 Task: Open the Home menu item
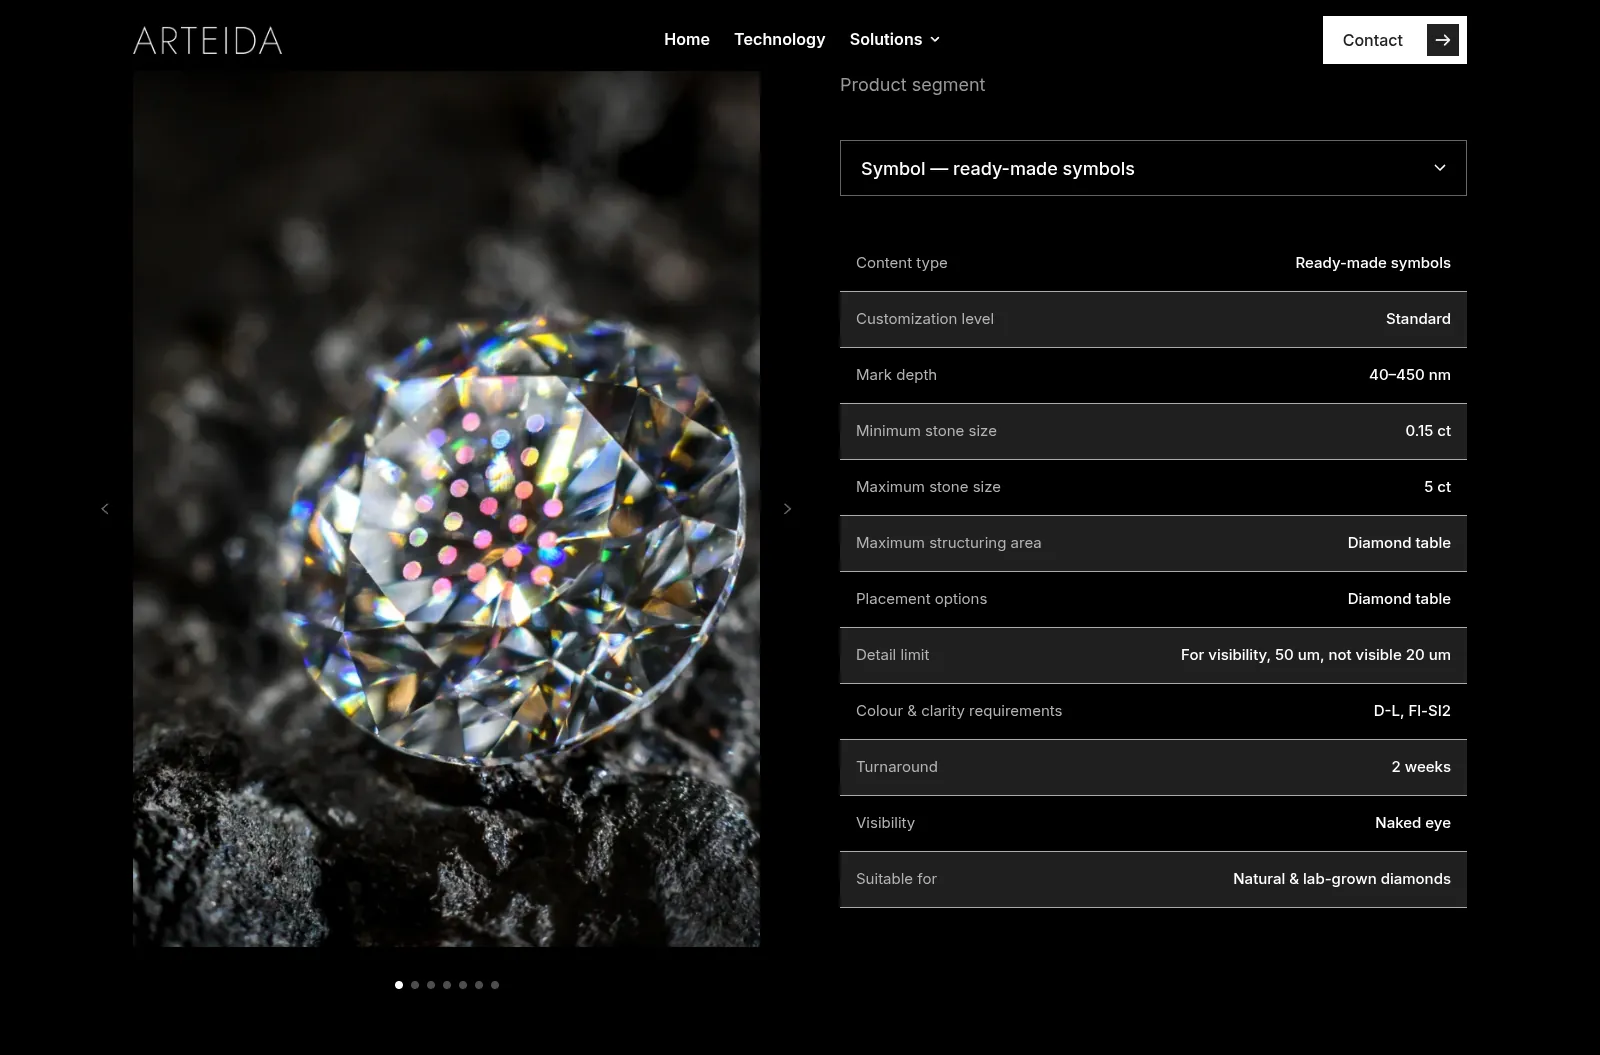click(687, 39)
